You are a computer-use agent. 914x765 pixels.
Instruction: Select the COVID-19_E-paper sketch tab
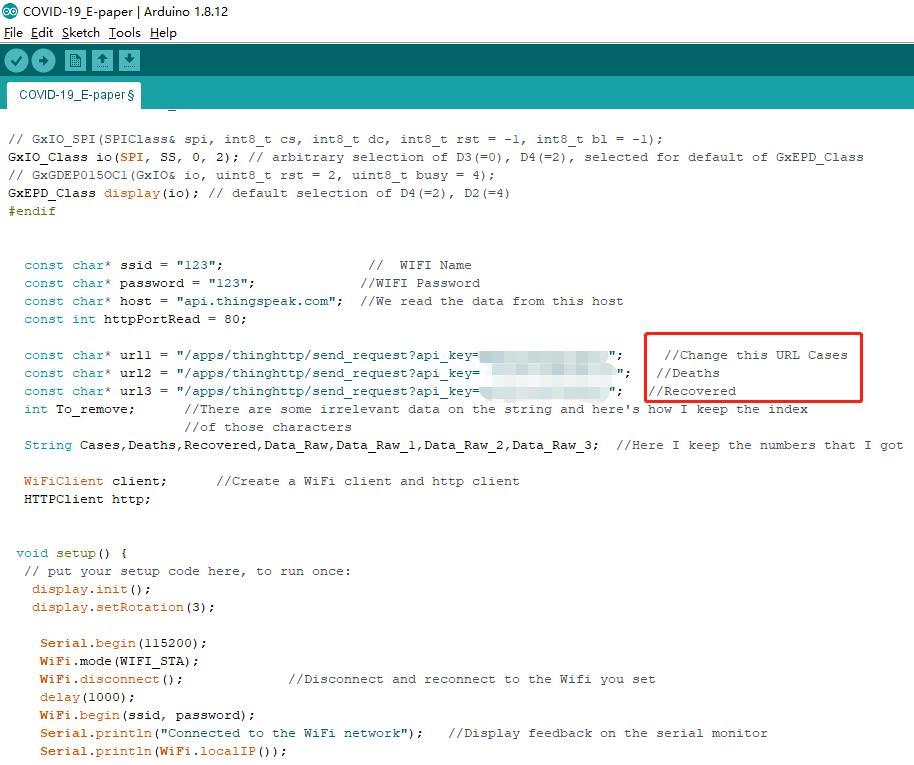(75, 95)
